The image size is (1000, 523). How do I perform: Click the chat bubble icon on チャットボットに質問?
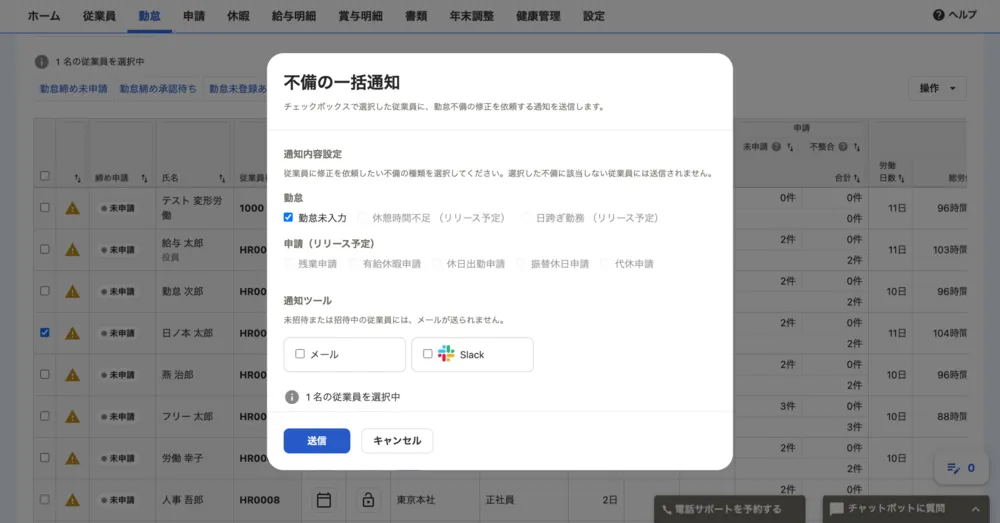(837, 508)
